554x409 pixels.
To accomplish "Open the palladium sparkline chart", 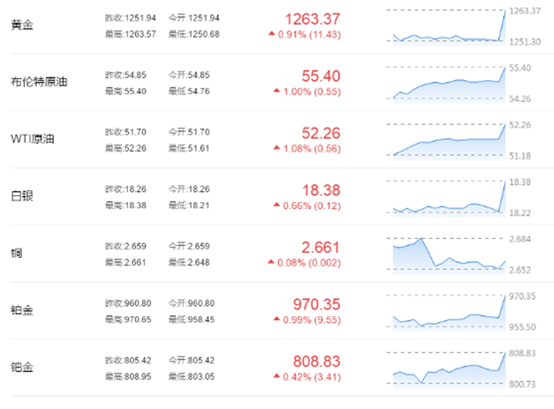I will click(446, 369).
